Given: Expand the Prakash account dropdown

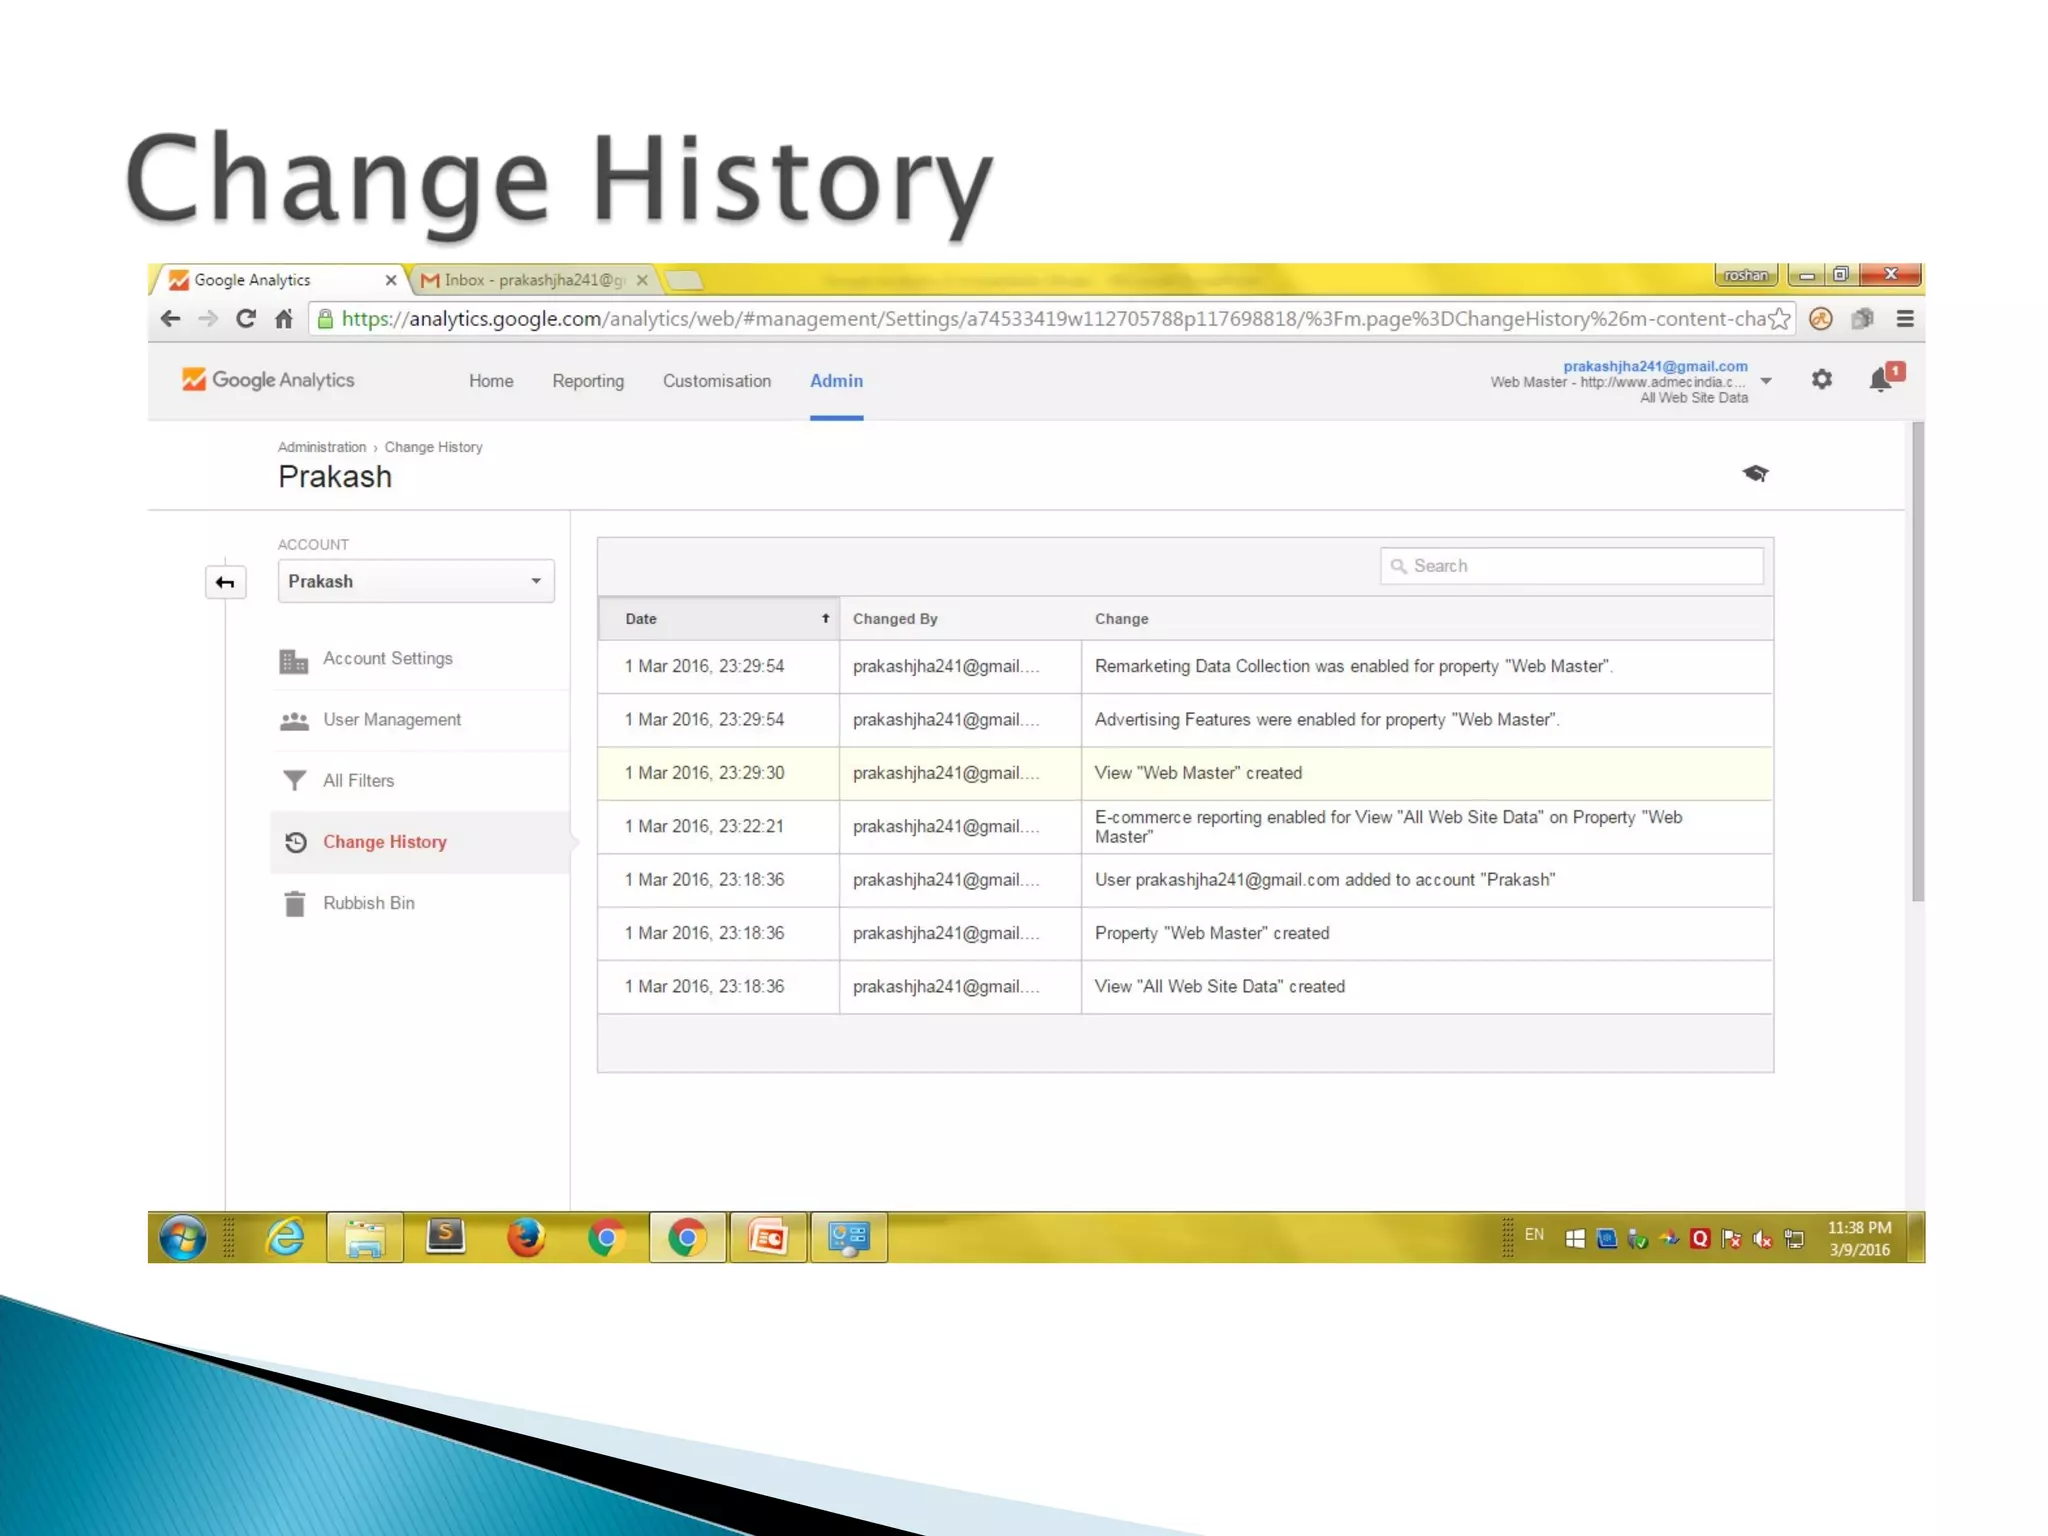Looking at the screenshot, I should coord(416,582).
